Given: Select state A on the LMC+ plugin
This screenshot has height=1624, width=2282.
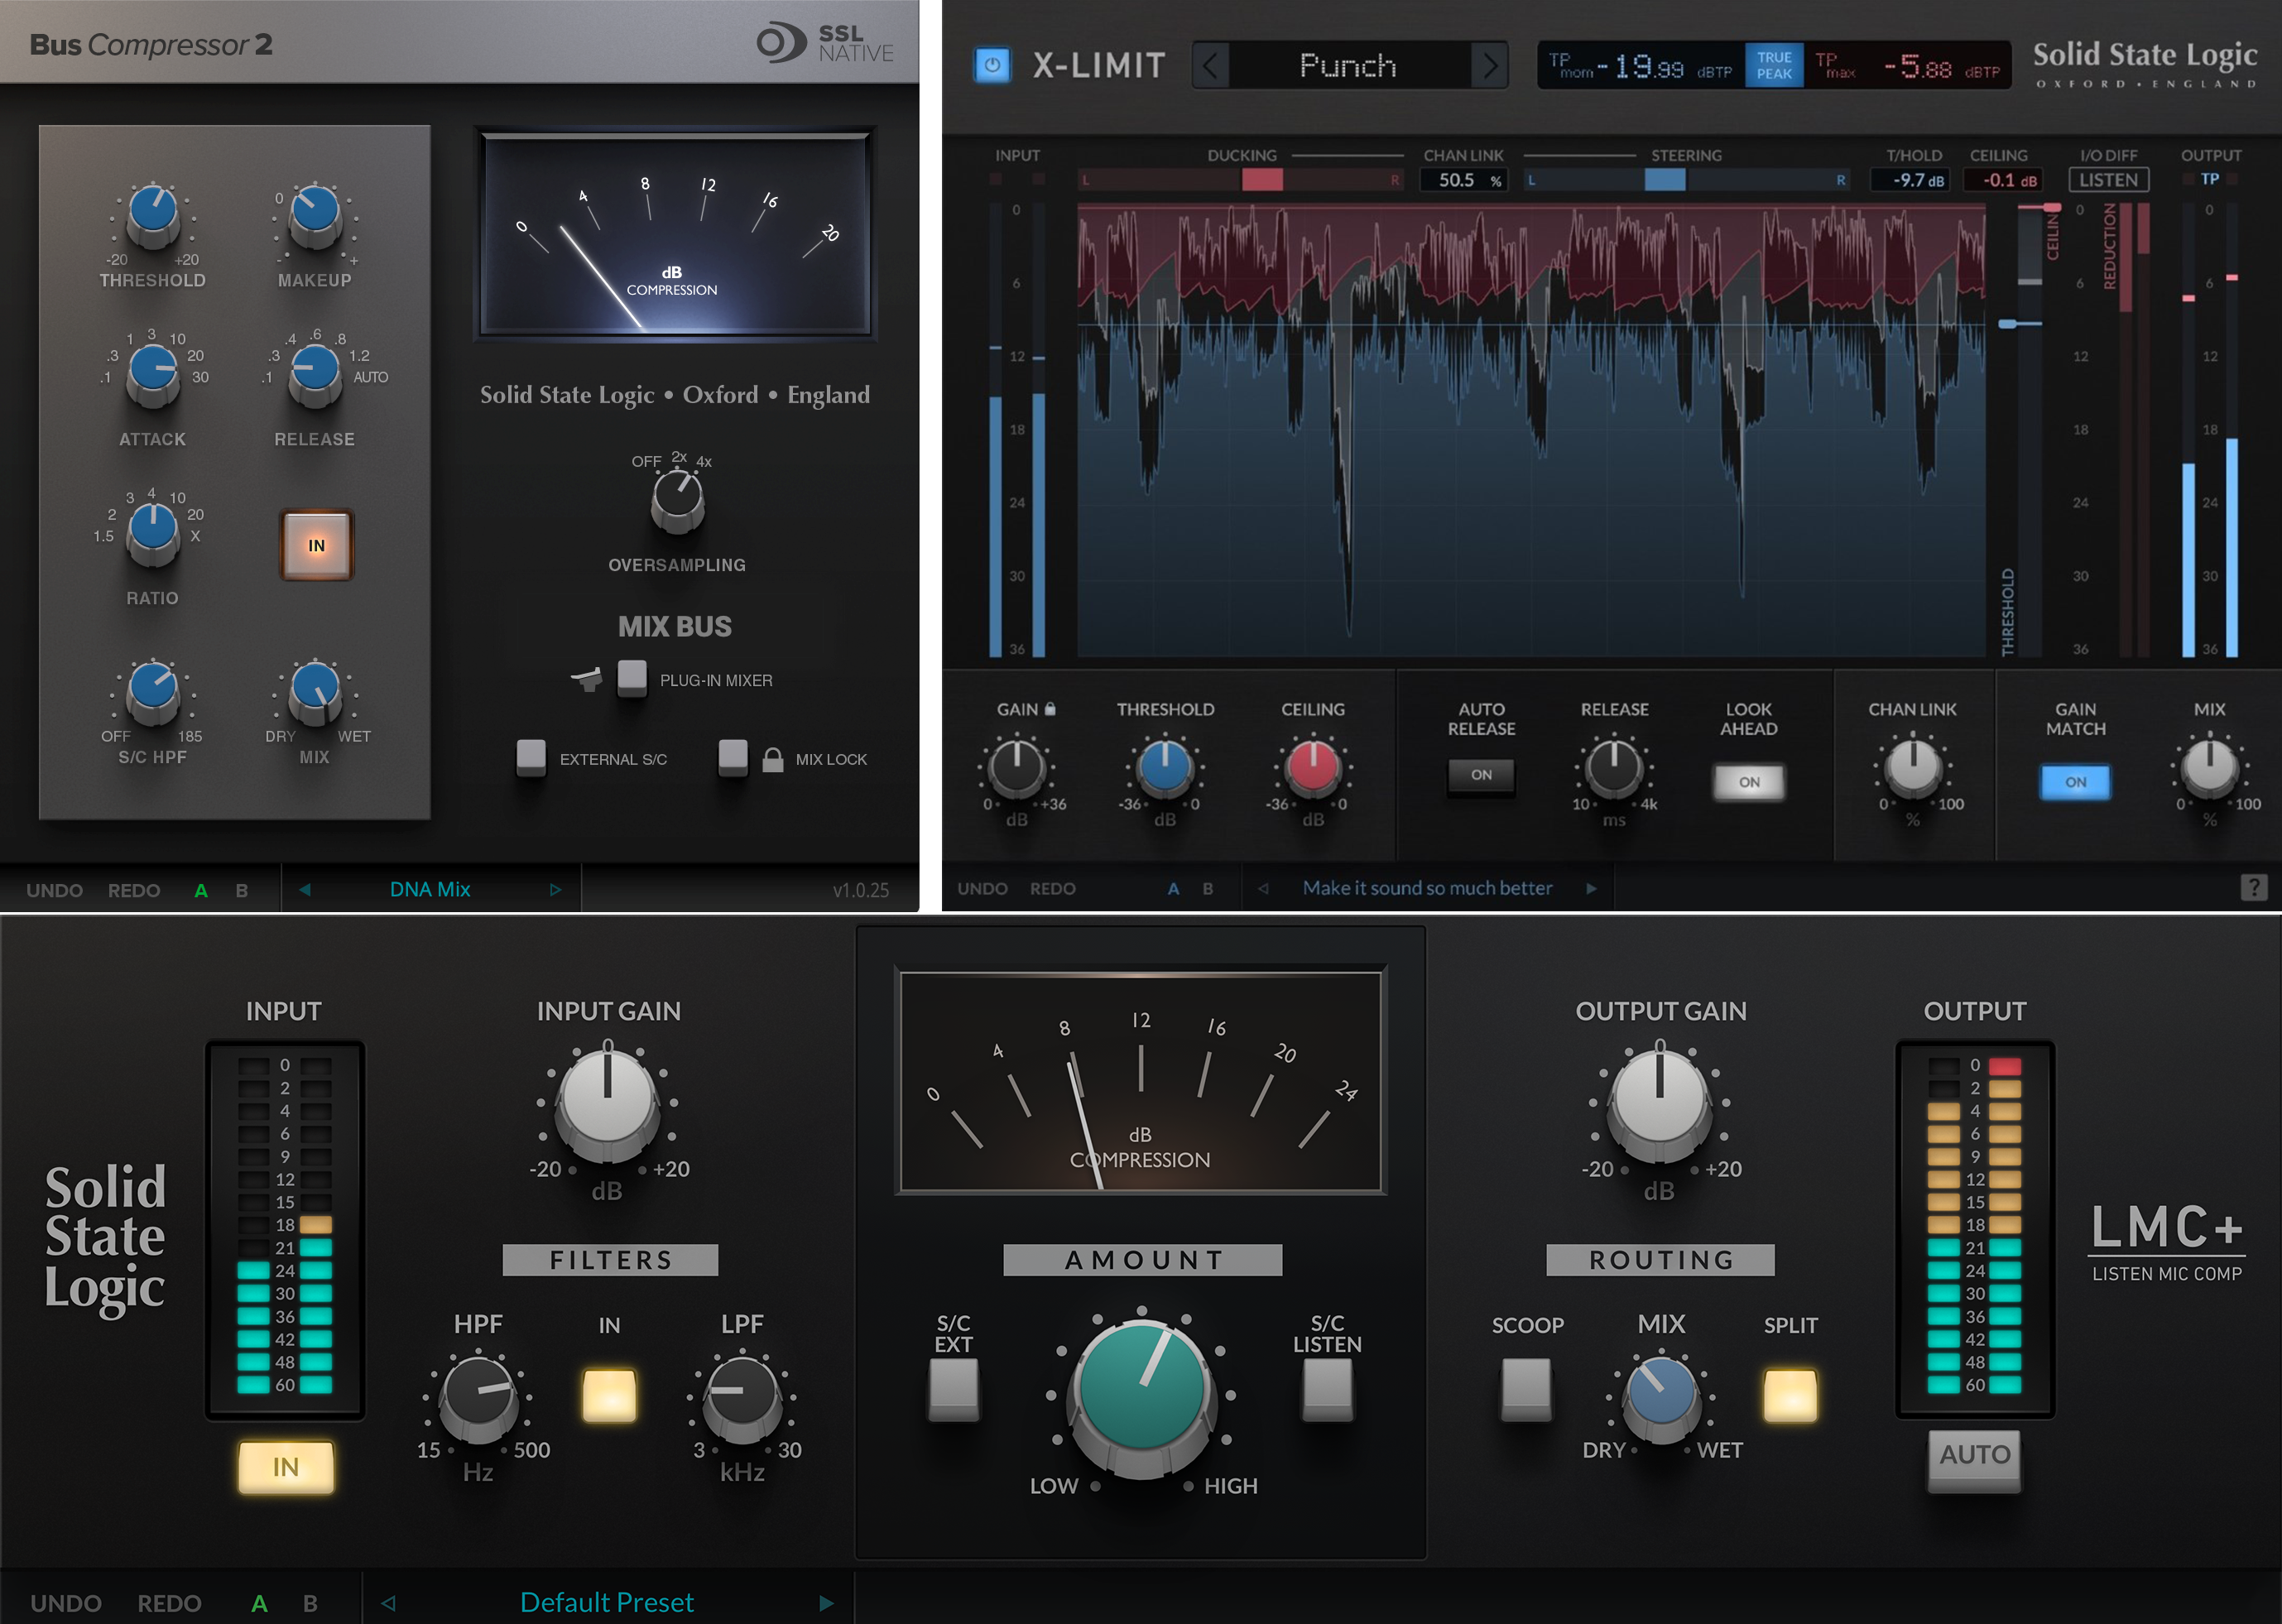Looking at the screenshot, I should pyautogui.click(x=259, y=1601).
